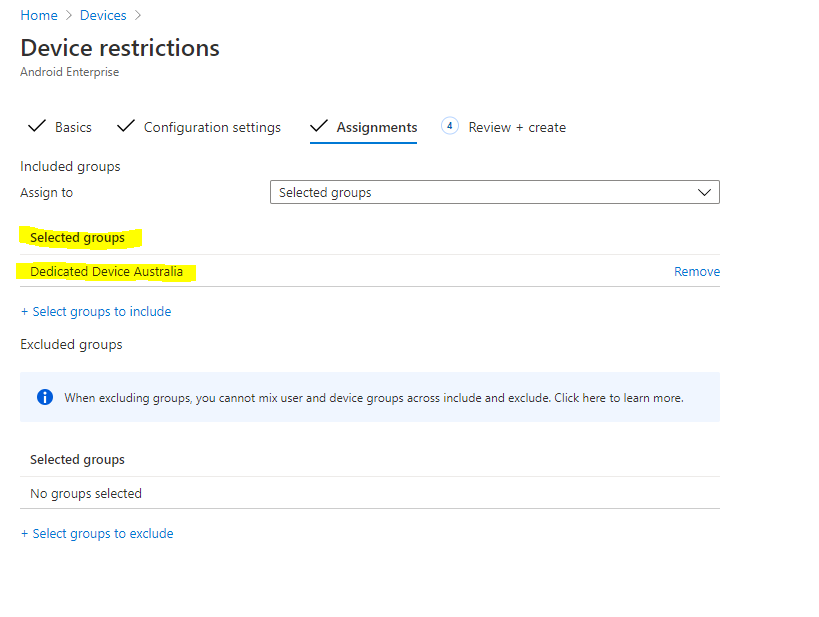Select the Assignments tab label
Image resolution: width=819 pixels, height=617 pixels.
click(x=376, y=127)
